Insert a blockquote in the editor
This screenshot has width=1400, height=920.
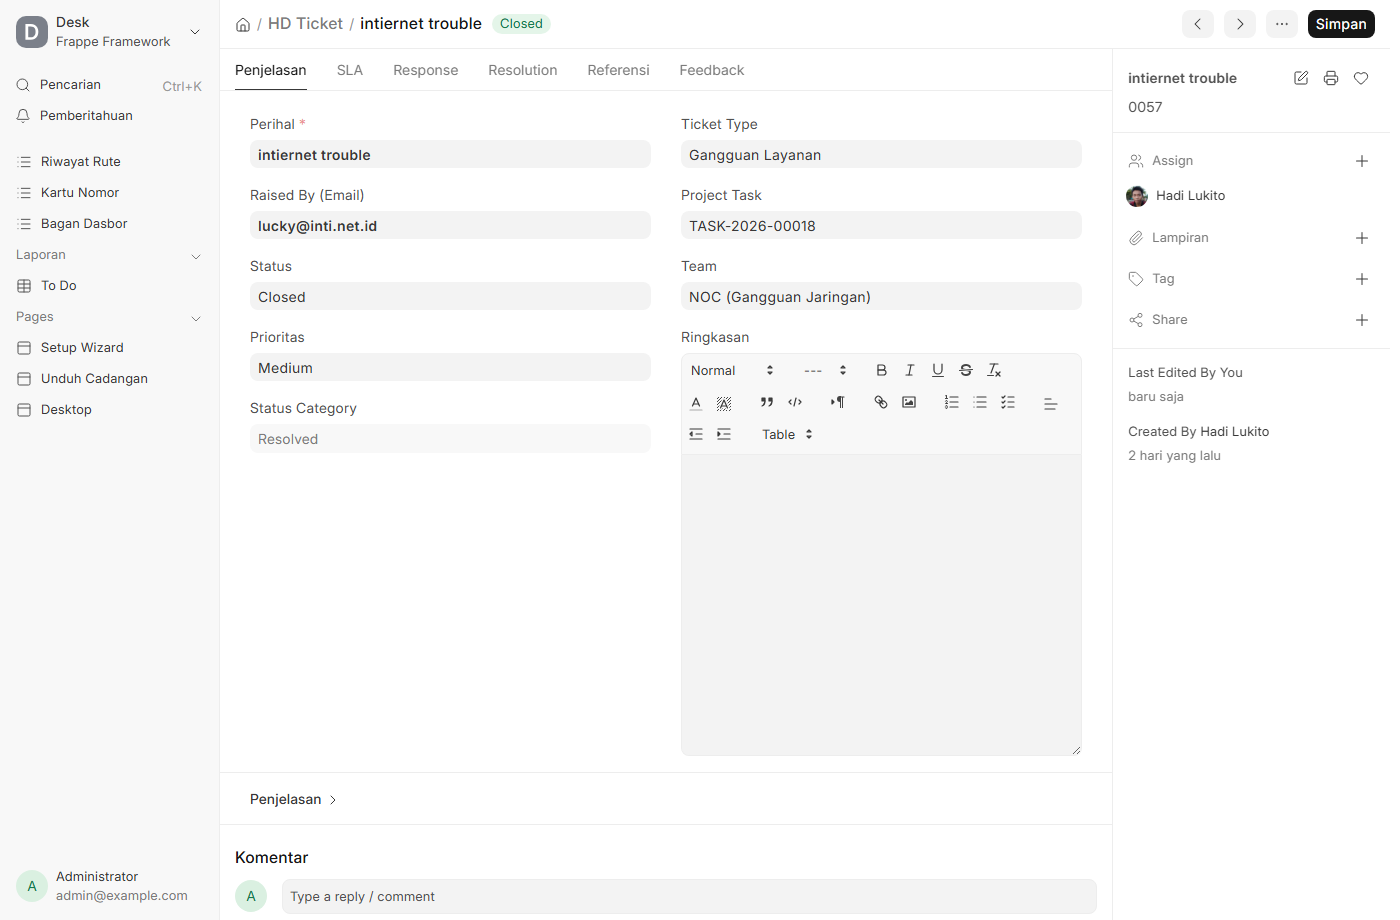point(767,402)
